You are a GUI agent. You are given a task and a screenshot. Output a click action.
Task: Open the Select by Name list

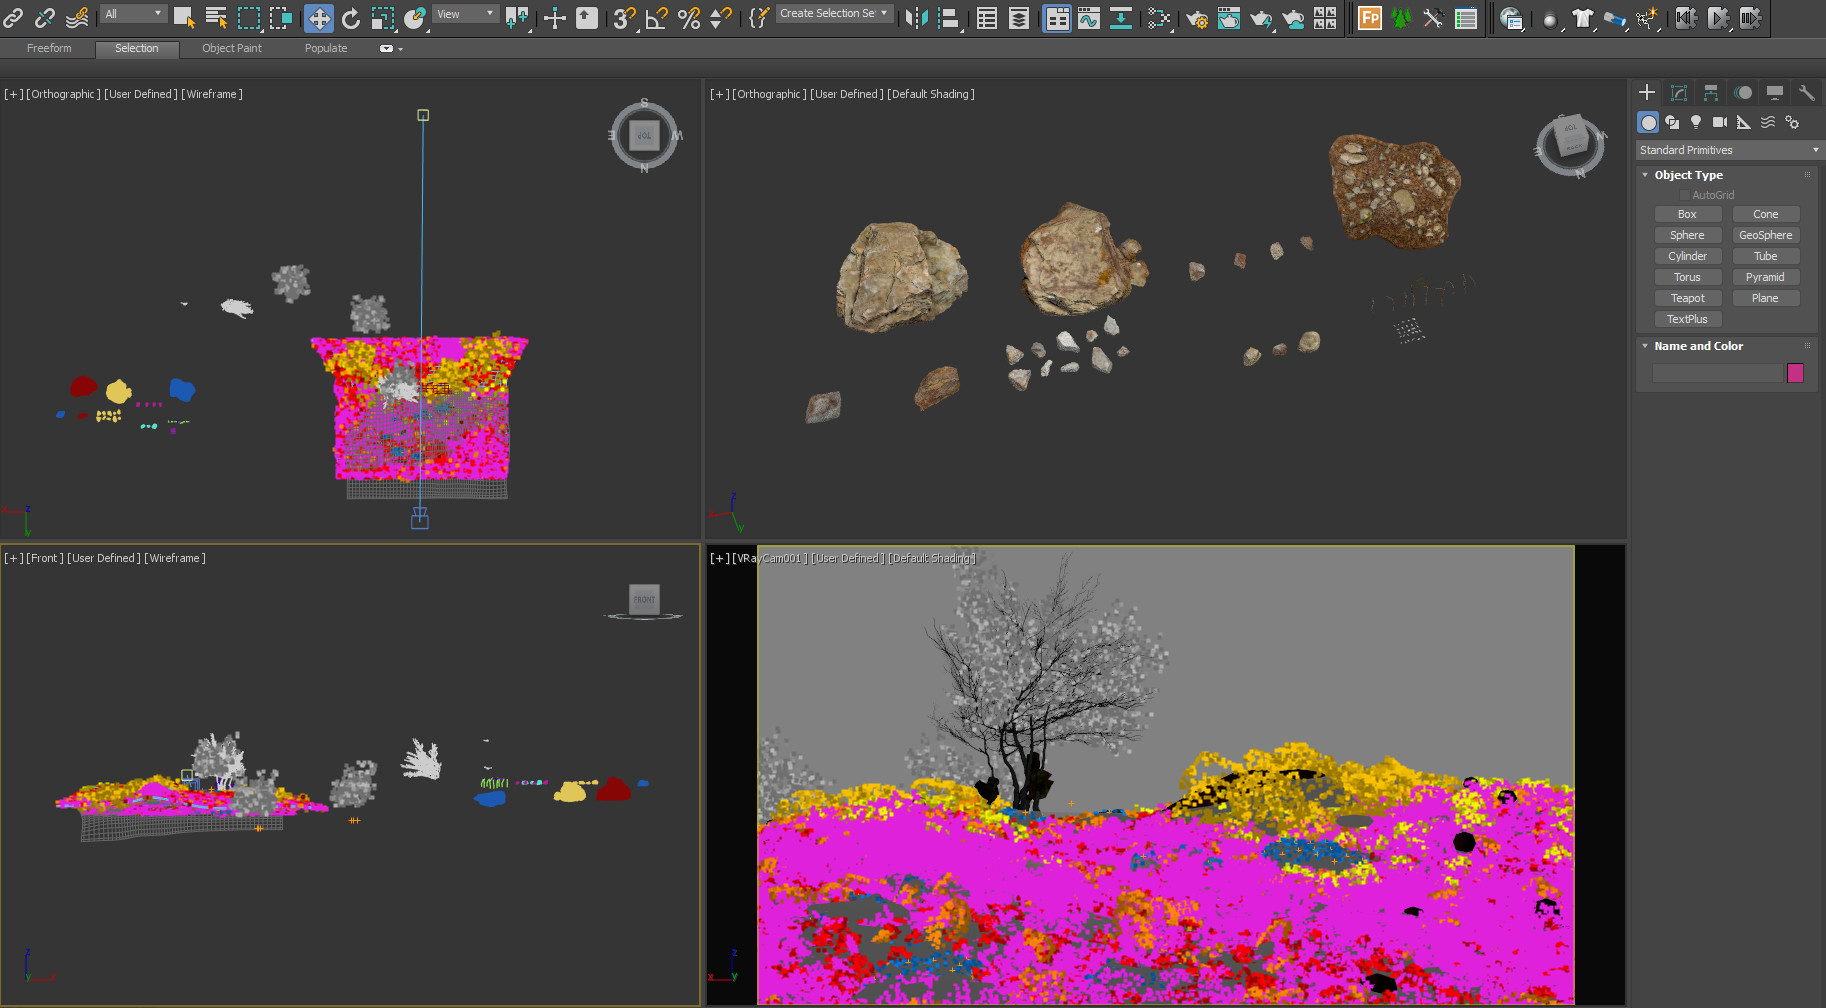click(216, 17)
